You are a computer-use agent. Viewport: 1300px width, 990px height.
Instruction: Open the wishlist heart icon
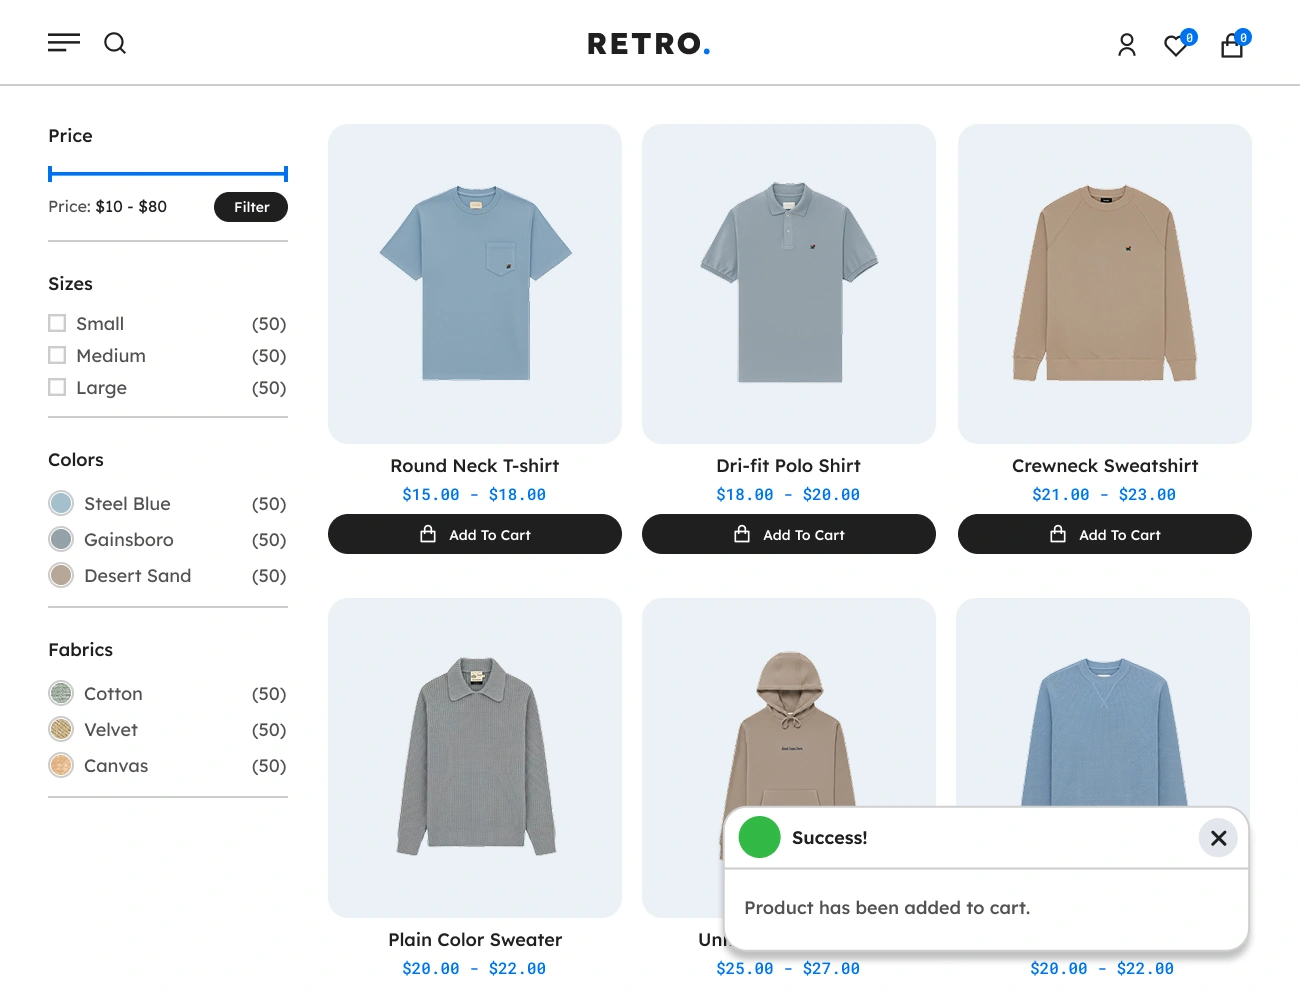1177,45
